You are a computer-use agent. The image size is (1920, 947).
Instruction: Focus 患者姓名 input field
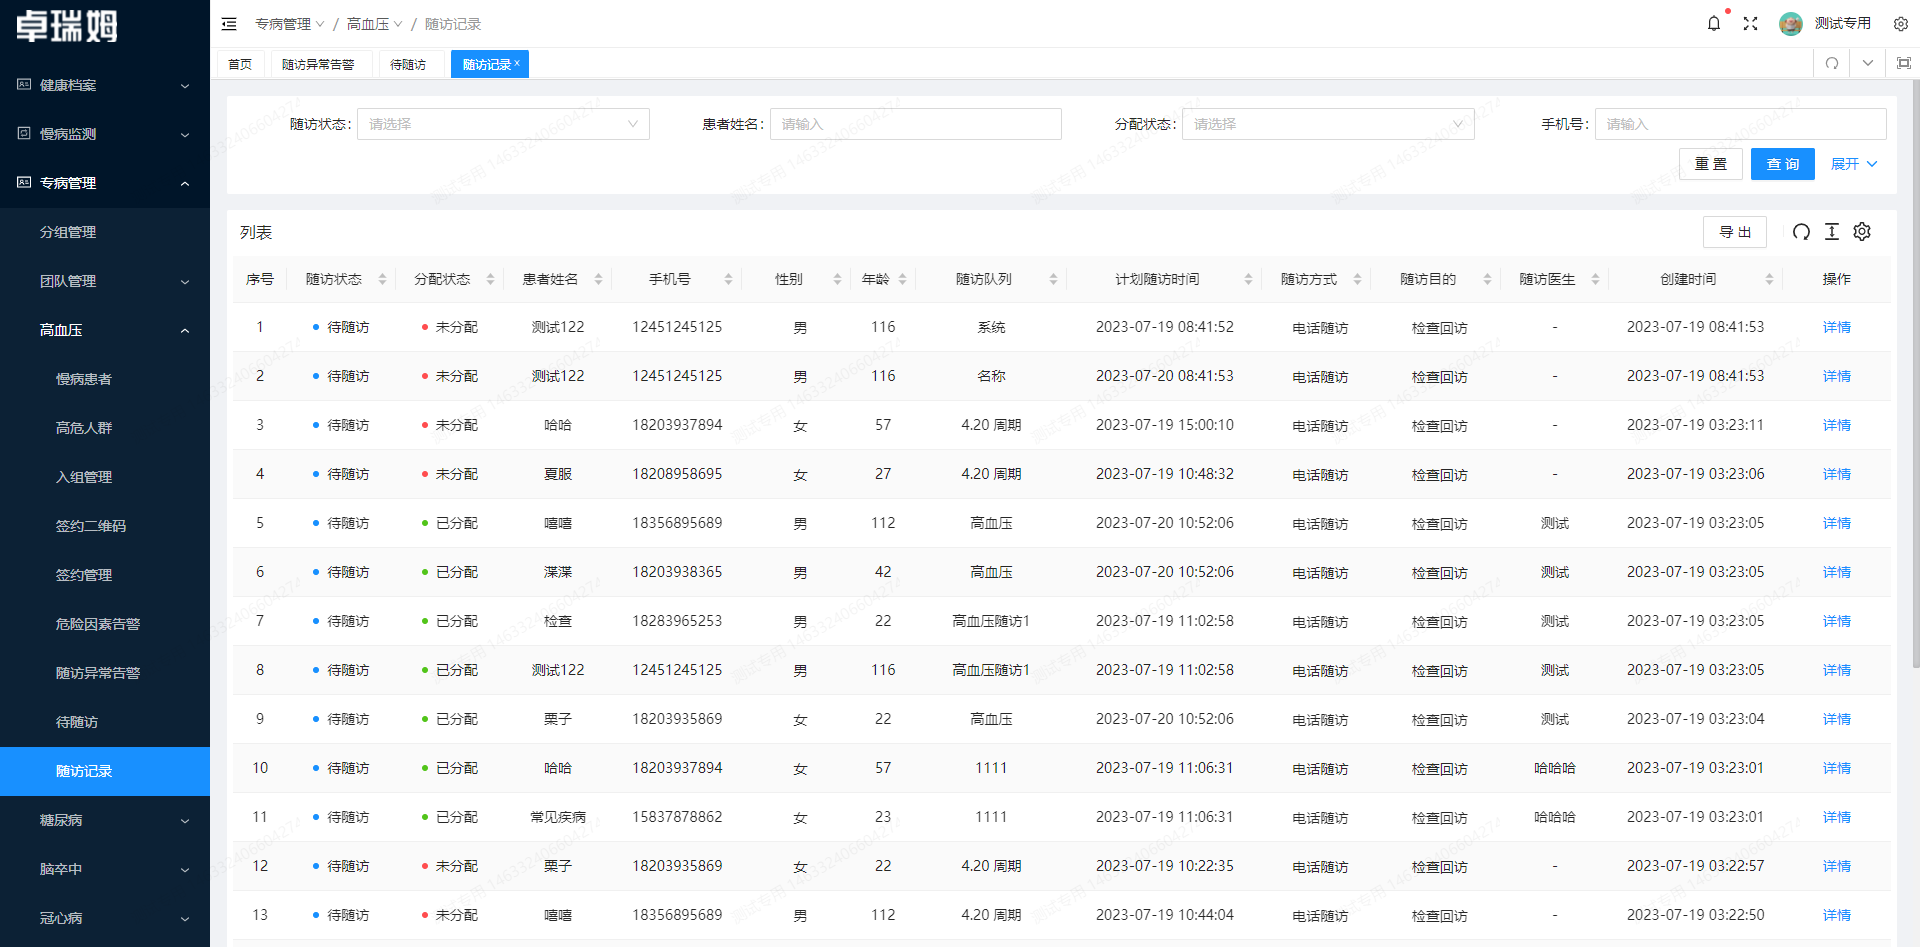click(915, 124)
